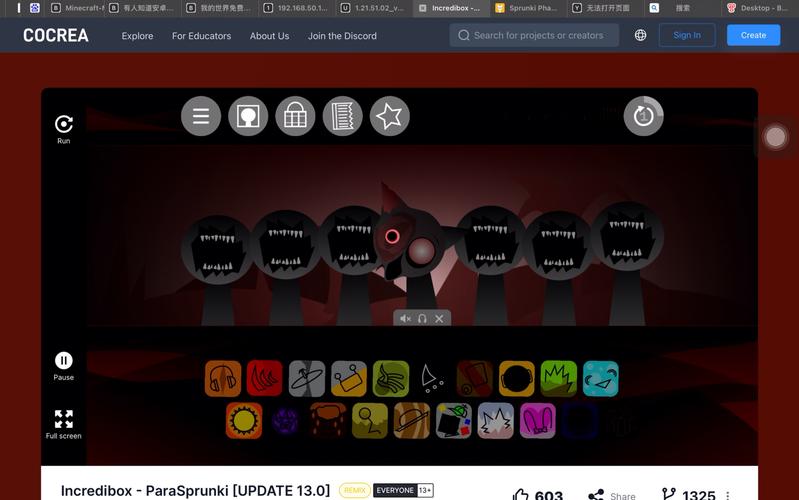Click the Create button

coord(753,35)
